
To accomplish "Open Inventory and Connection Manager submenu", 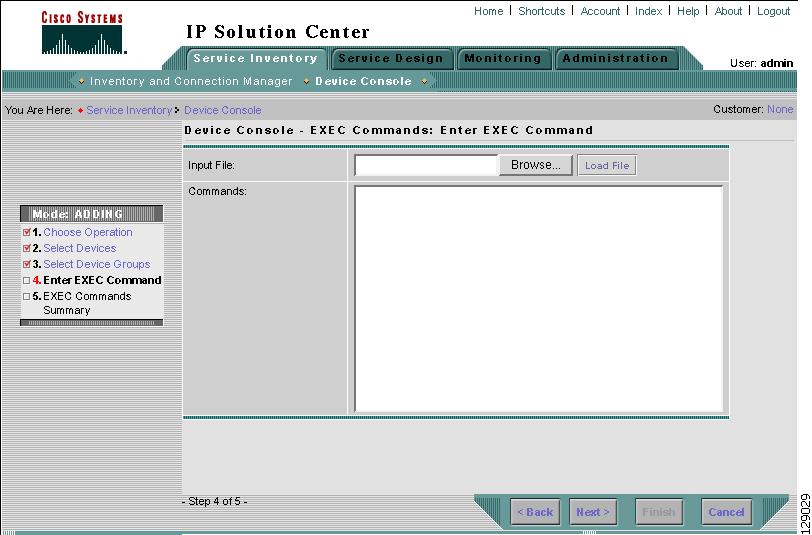I will tap(191, 81).
